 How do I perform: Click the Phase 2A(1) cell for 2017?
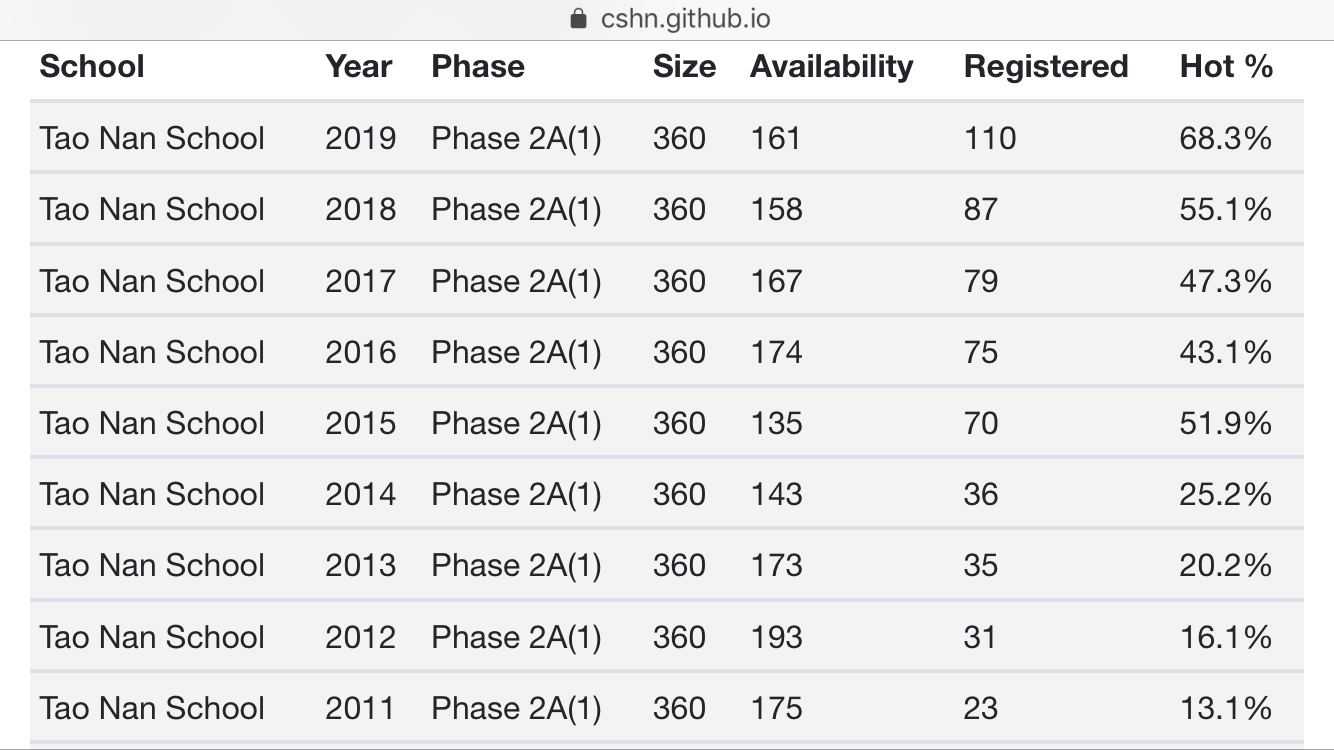tap(516, 281)
